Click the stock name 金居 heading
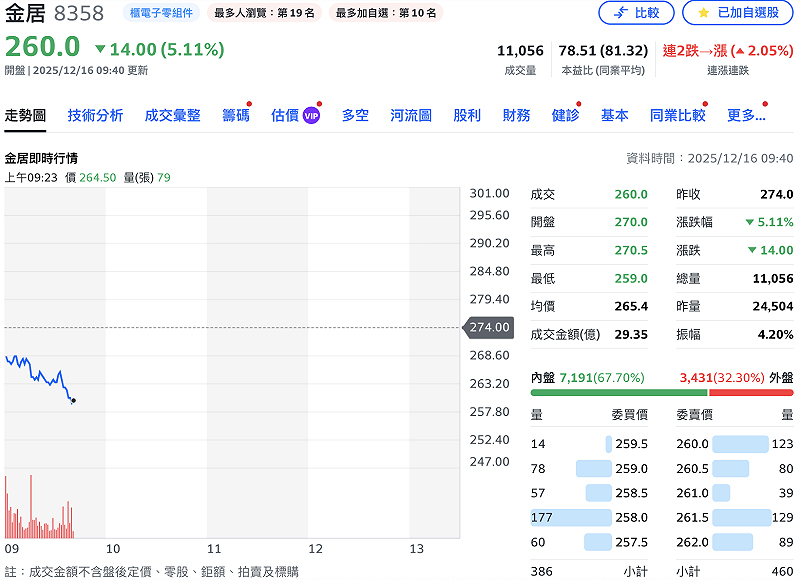The image size is (800, 580). pos(25,13)
